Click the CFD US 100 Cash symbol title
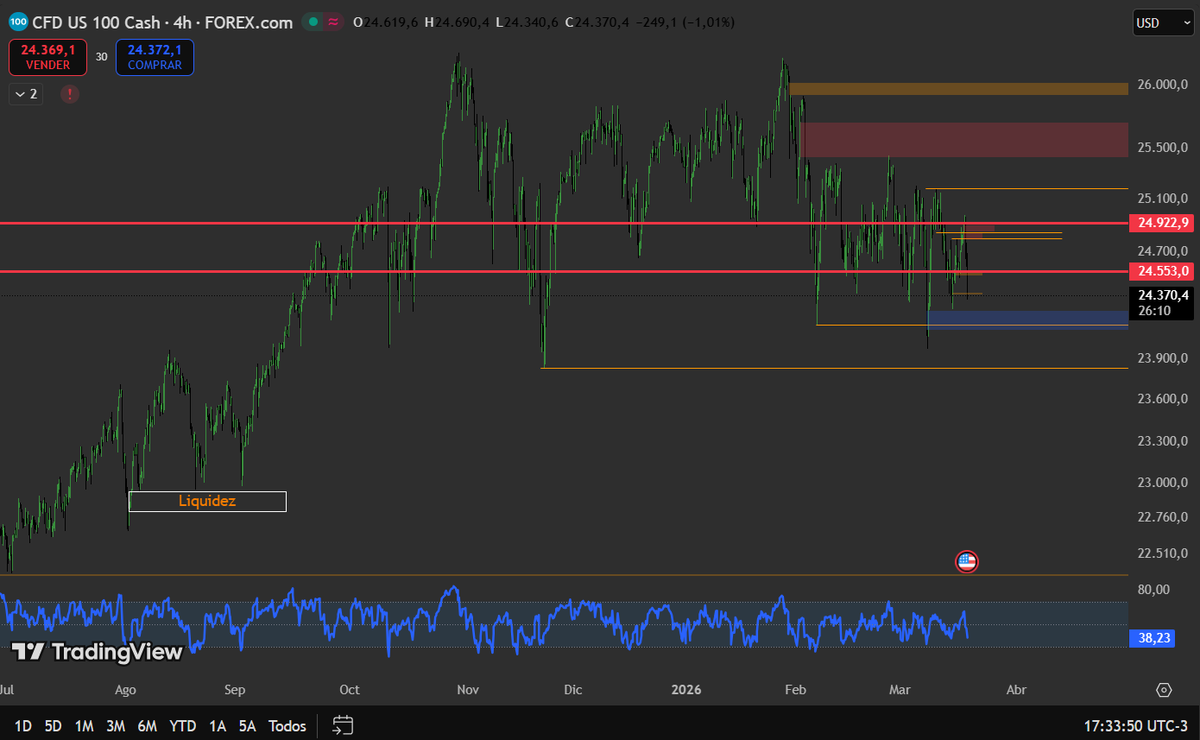Viewport: 1200px width, 740px height. click(x=162, y=22)
